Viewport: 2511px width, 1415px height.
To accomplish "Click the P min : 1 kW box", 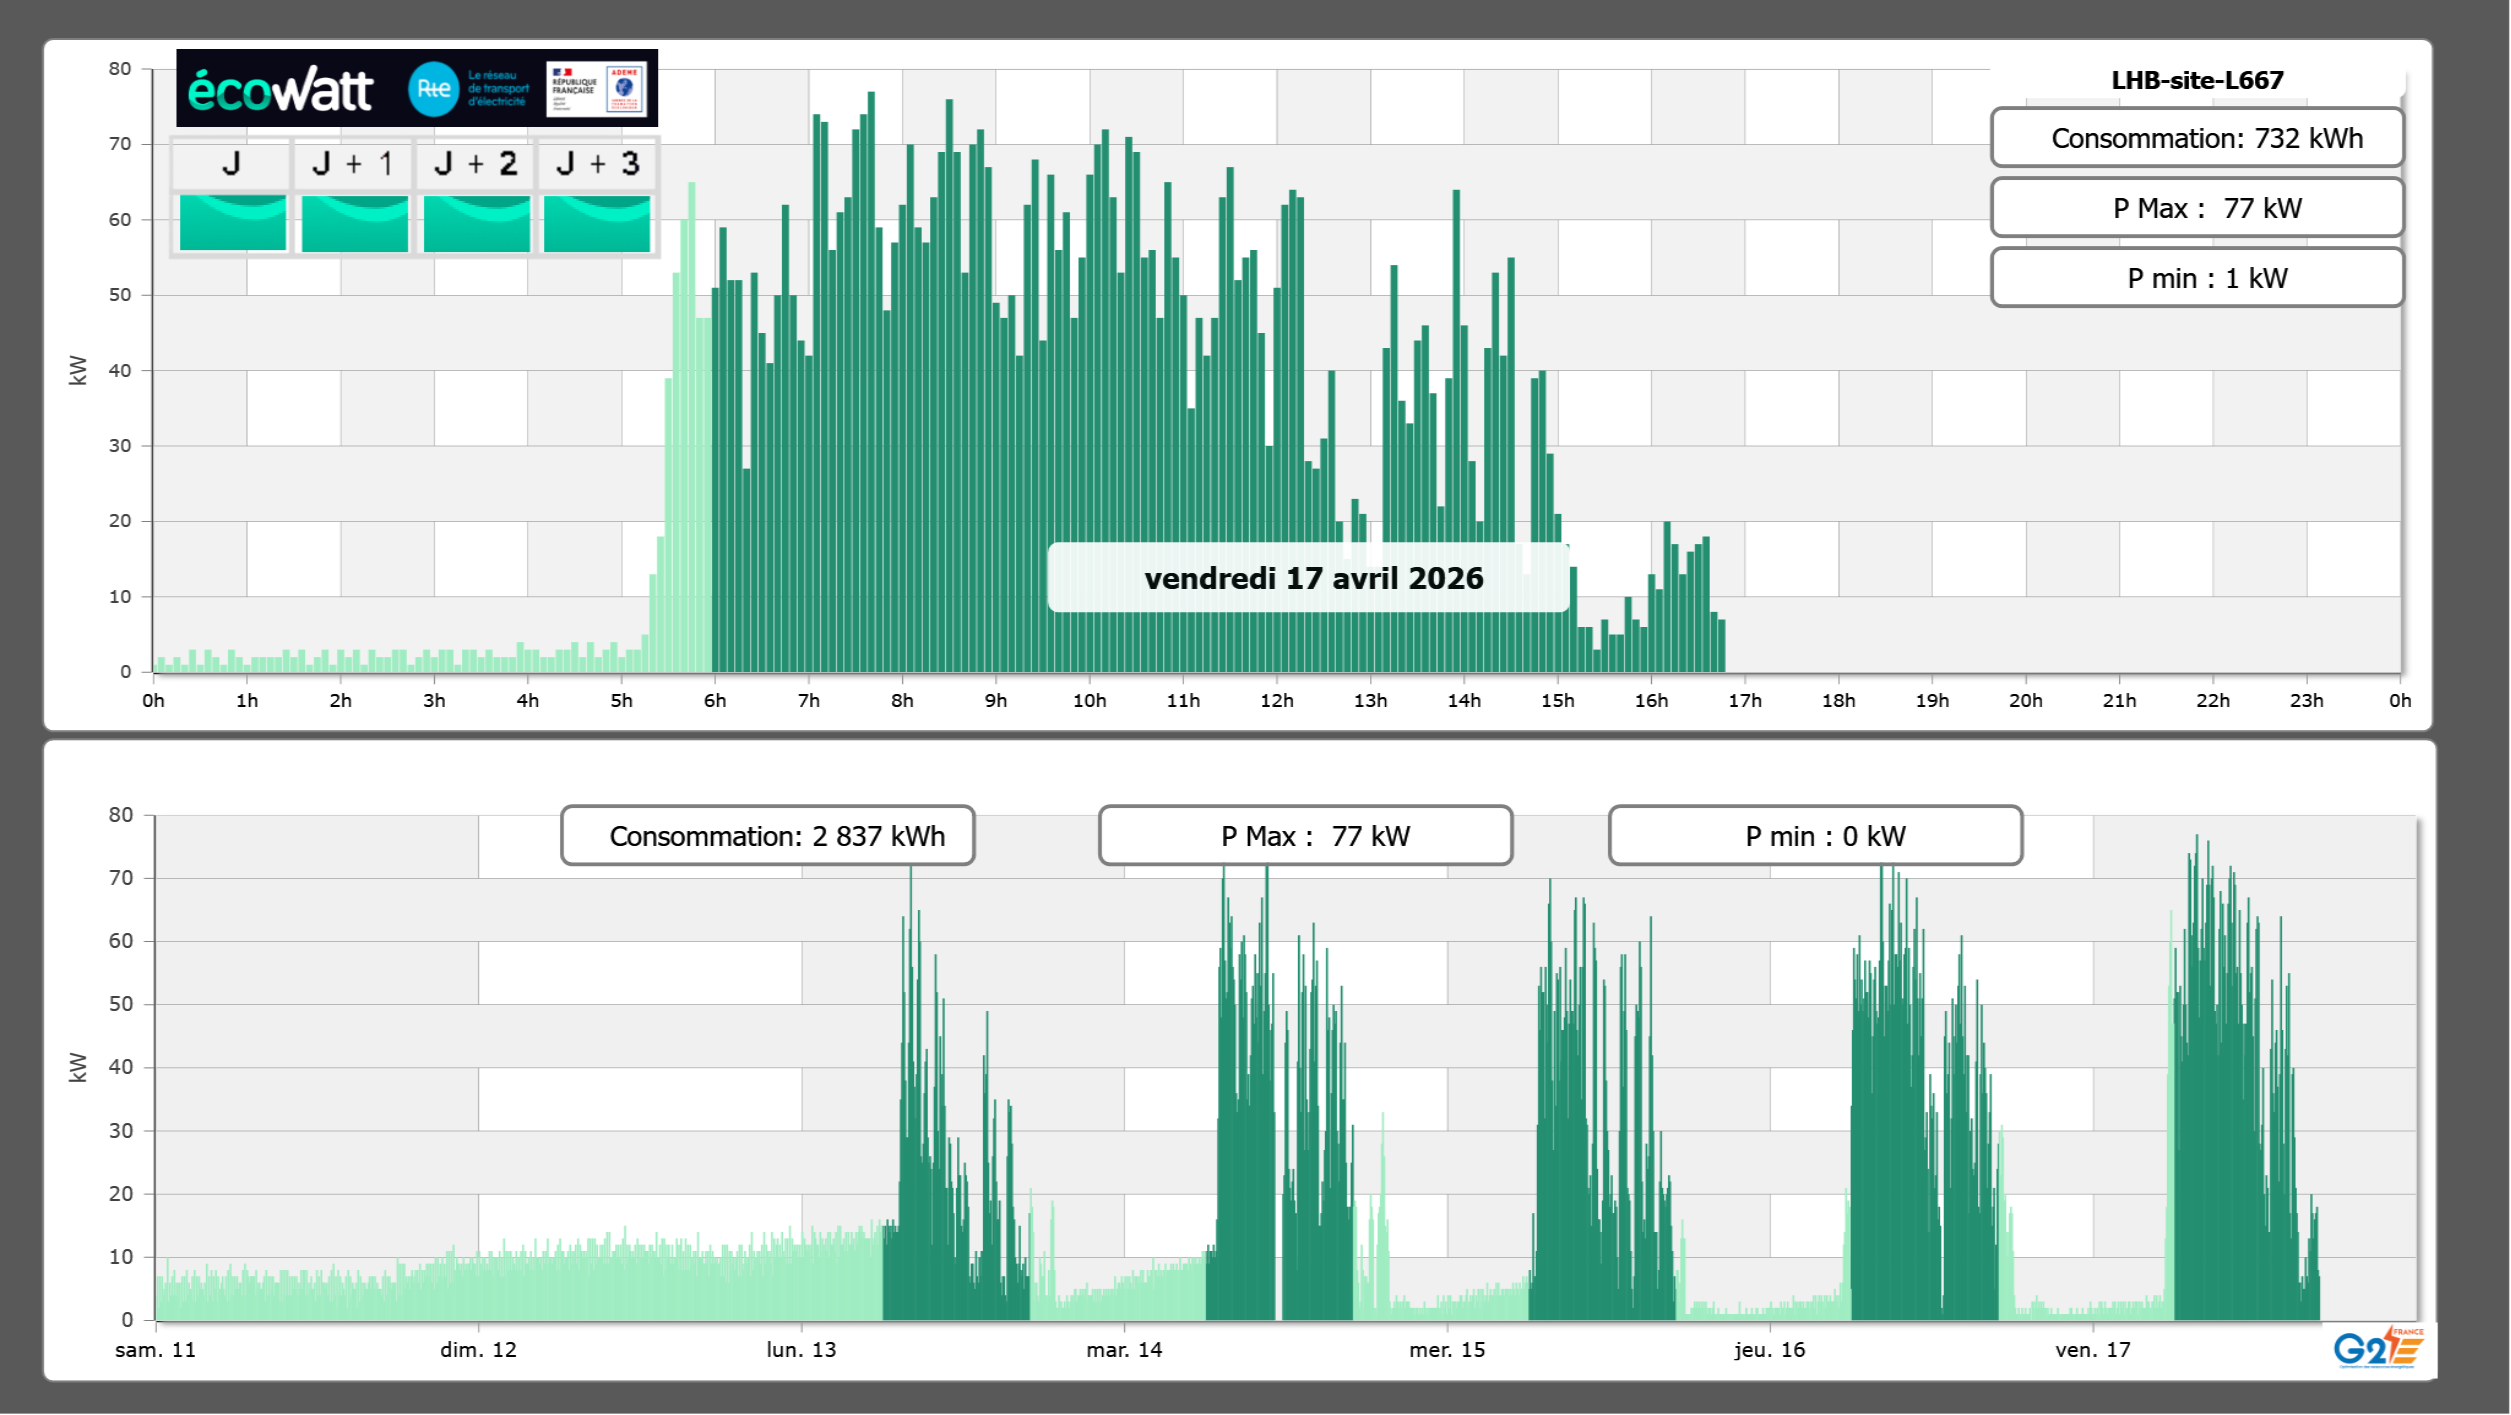I will click(2197, 278).
